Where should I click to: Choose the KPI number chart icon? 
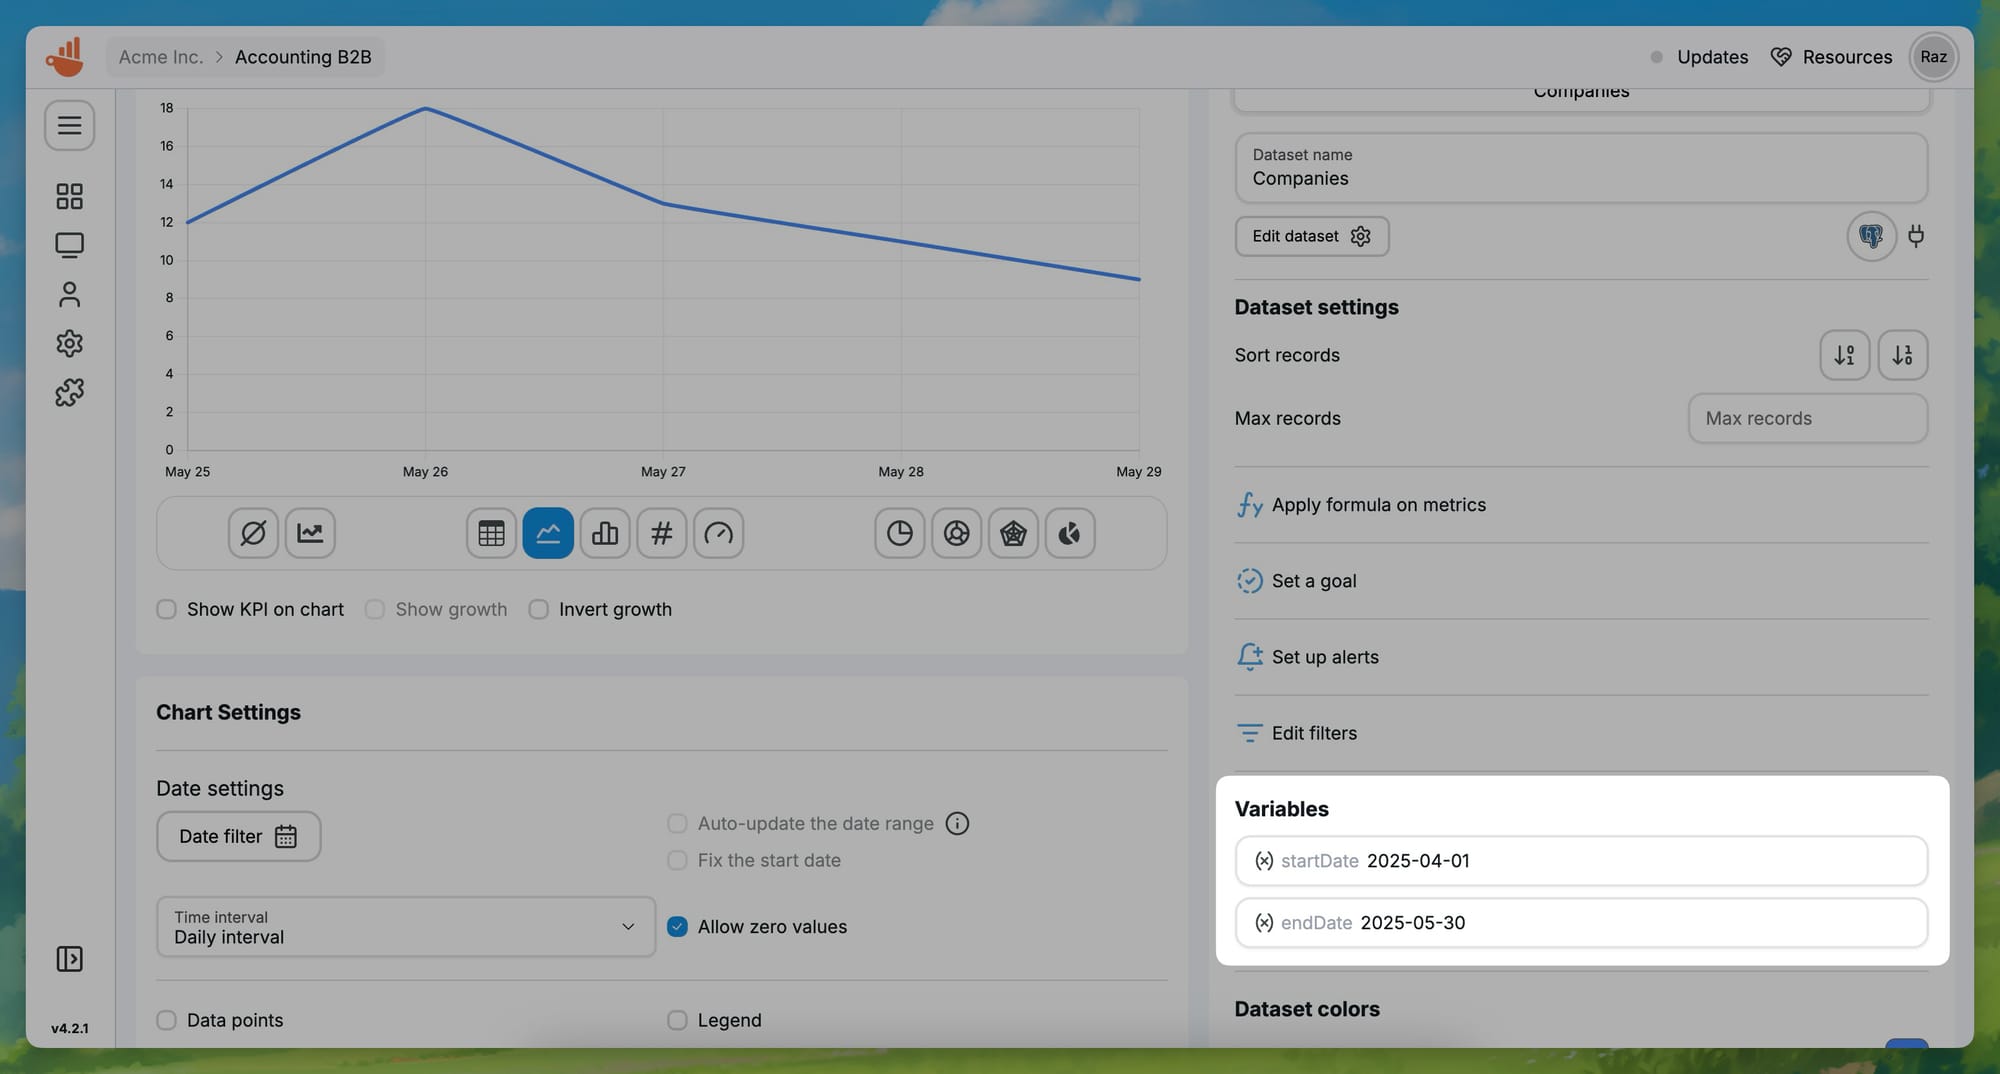[x=661, y=533]
